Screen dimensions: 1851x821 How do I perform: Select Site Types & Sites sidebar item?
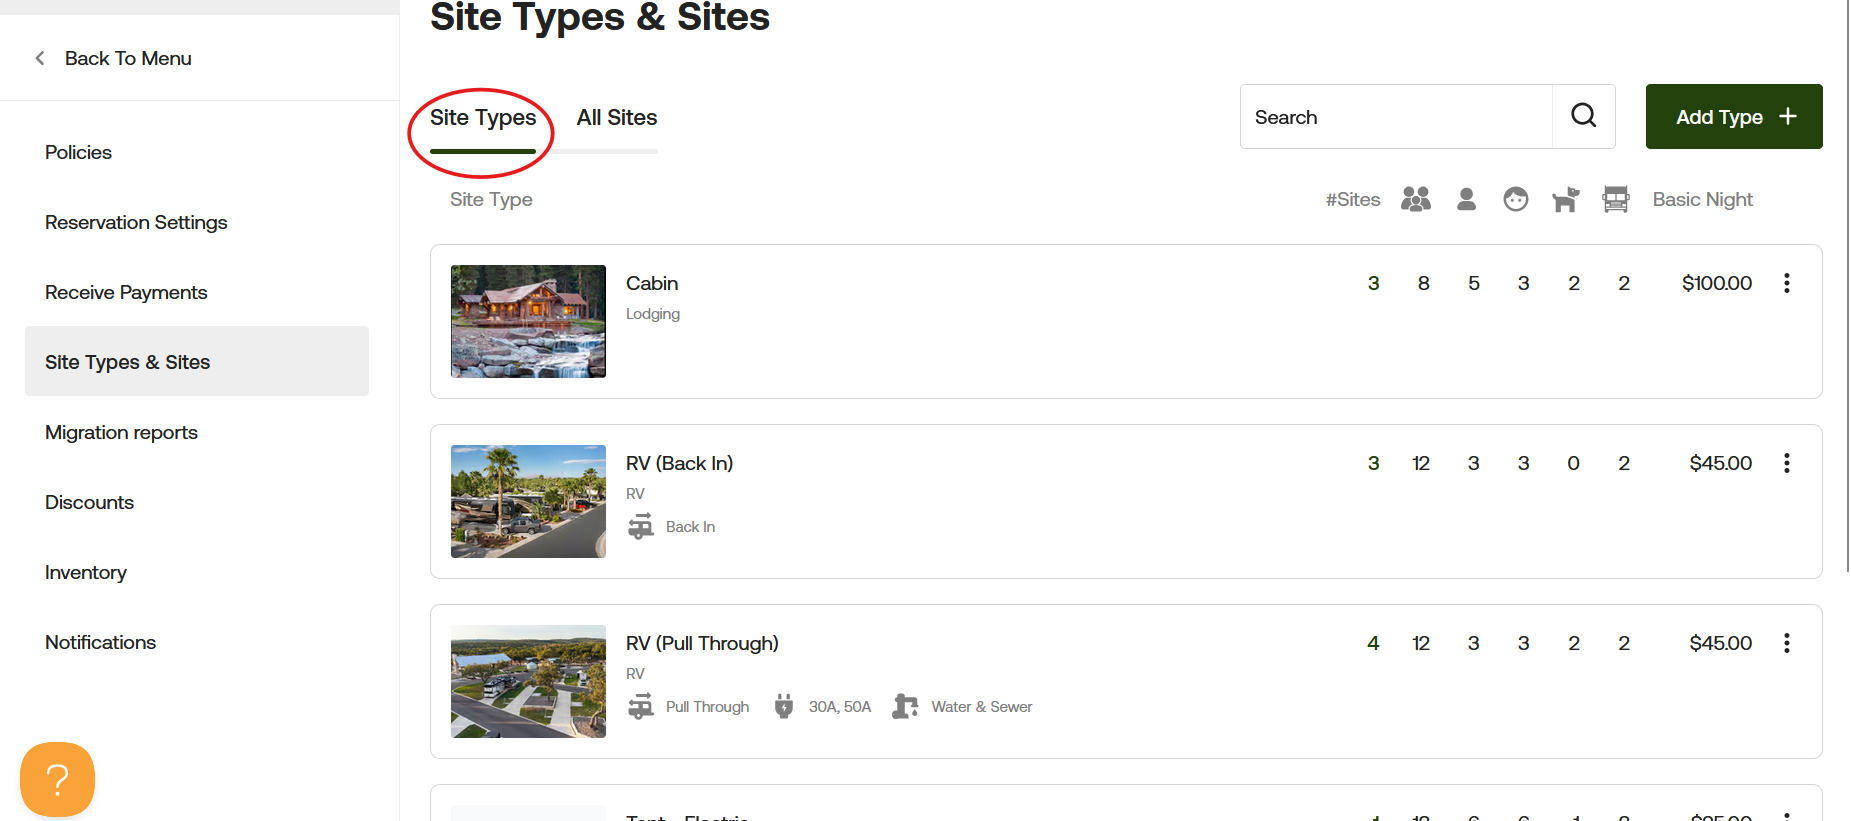pyautogui.click(x=197, y=361)
